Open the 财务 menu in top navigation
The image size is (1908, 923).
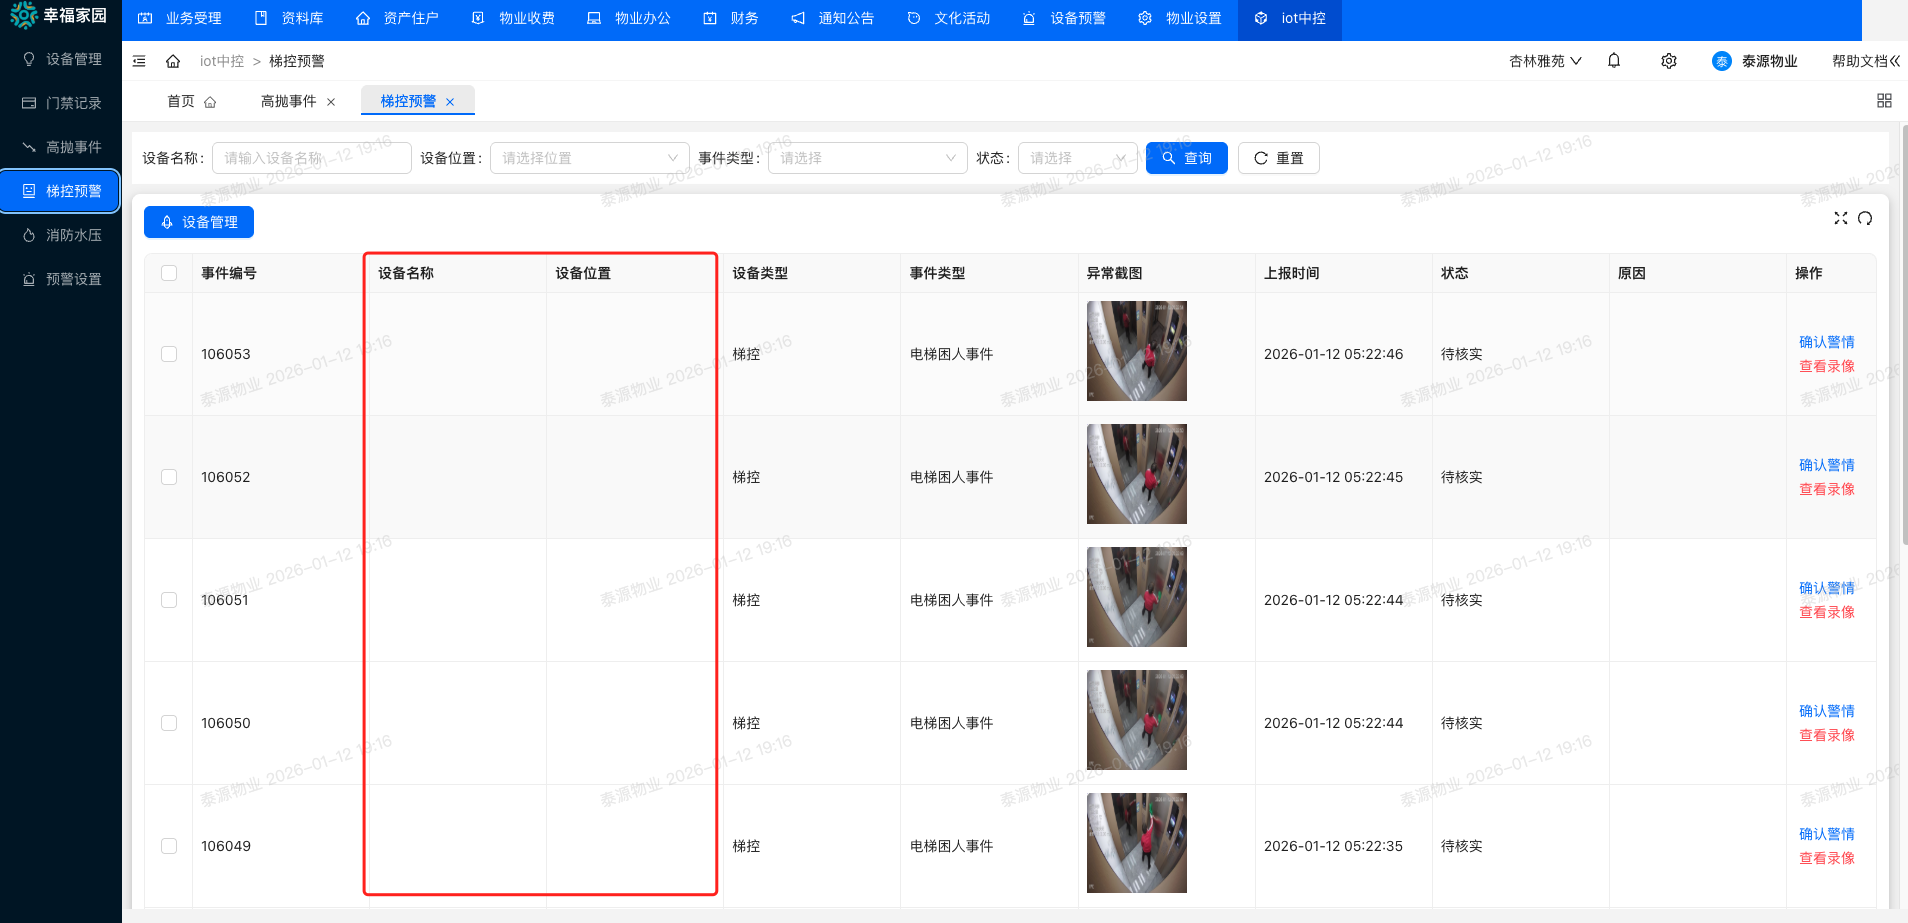pyautogui.click(x=731, y=18)
